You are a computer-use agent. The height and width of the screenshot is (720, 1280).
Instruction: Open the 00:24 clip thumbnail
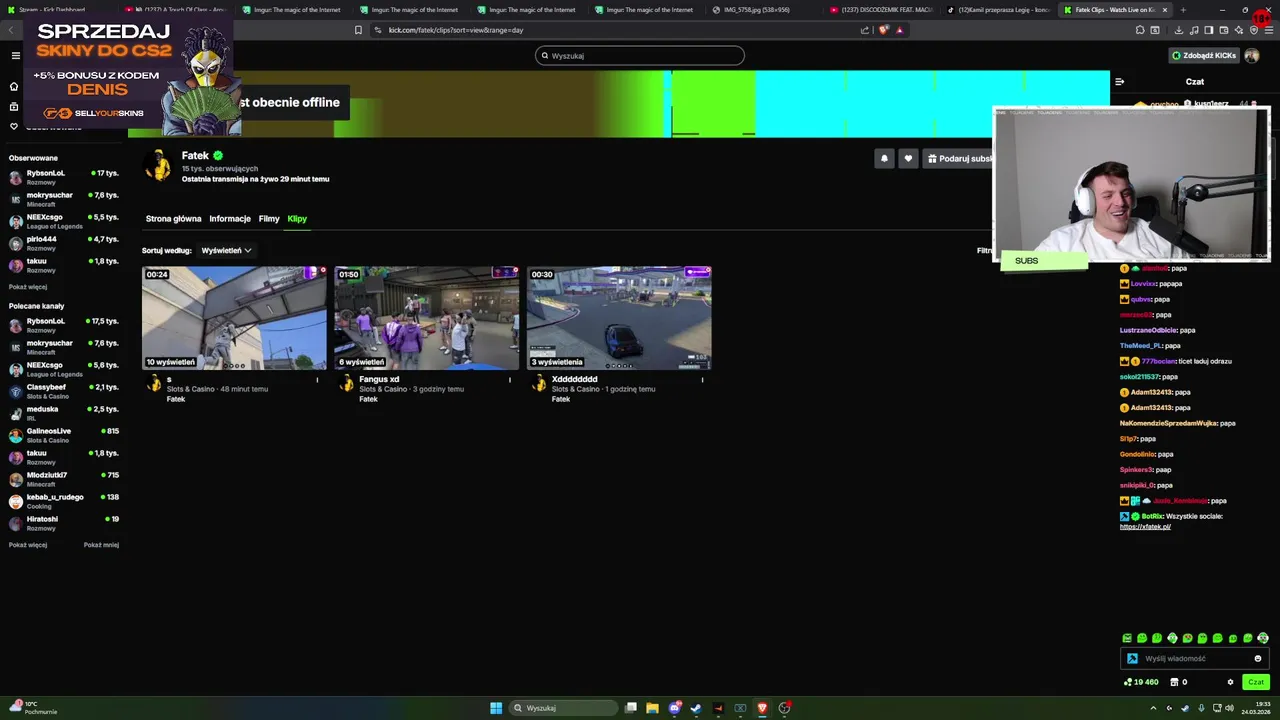tap(234, 318)
